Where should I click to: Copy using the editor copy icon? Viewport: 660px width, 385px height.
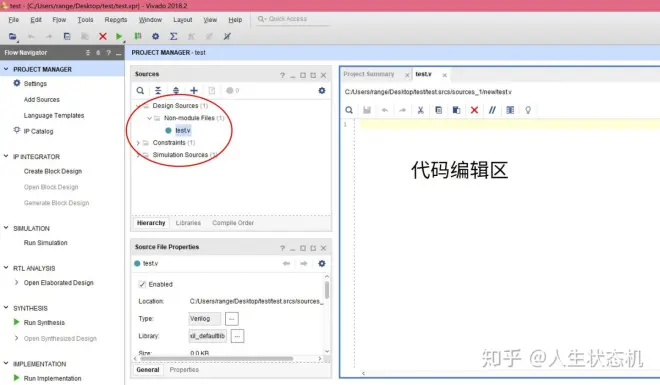[x=438, y=110]
